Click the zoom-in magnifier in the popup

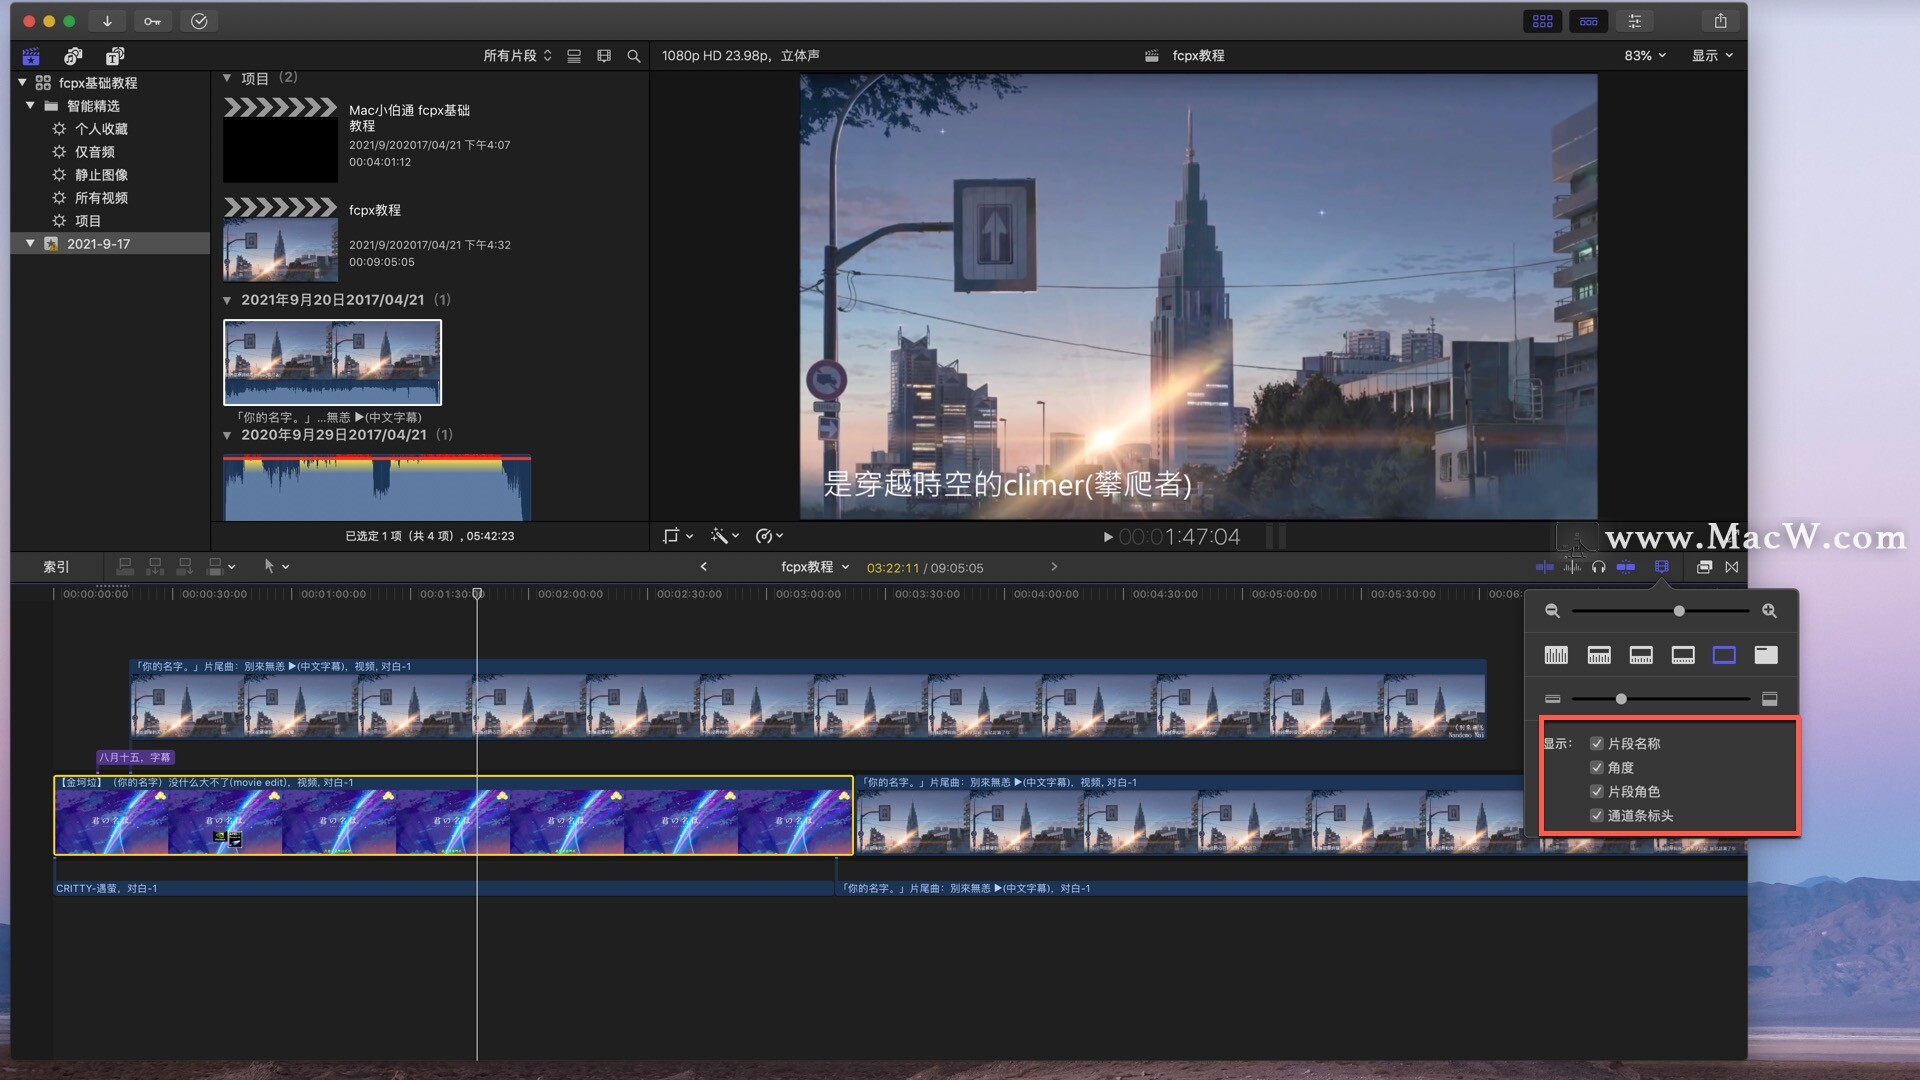[1769, 611]
